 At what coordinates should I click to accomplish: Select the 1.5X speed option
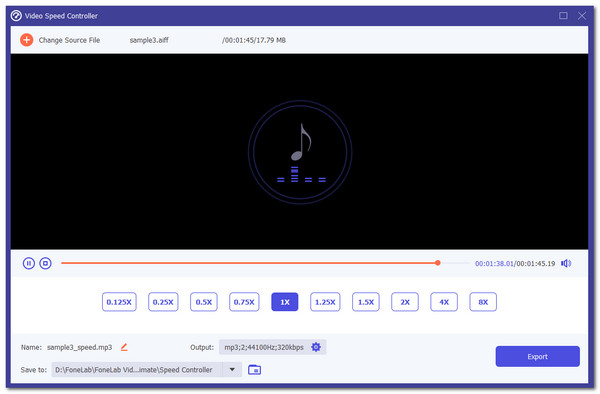(366, 302)
